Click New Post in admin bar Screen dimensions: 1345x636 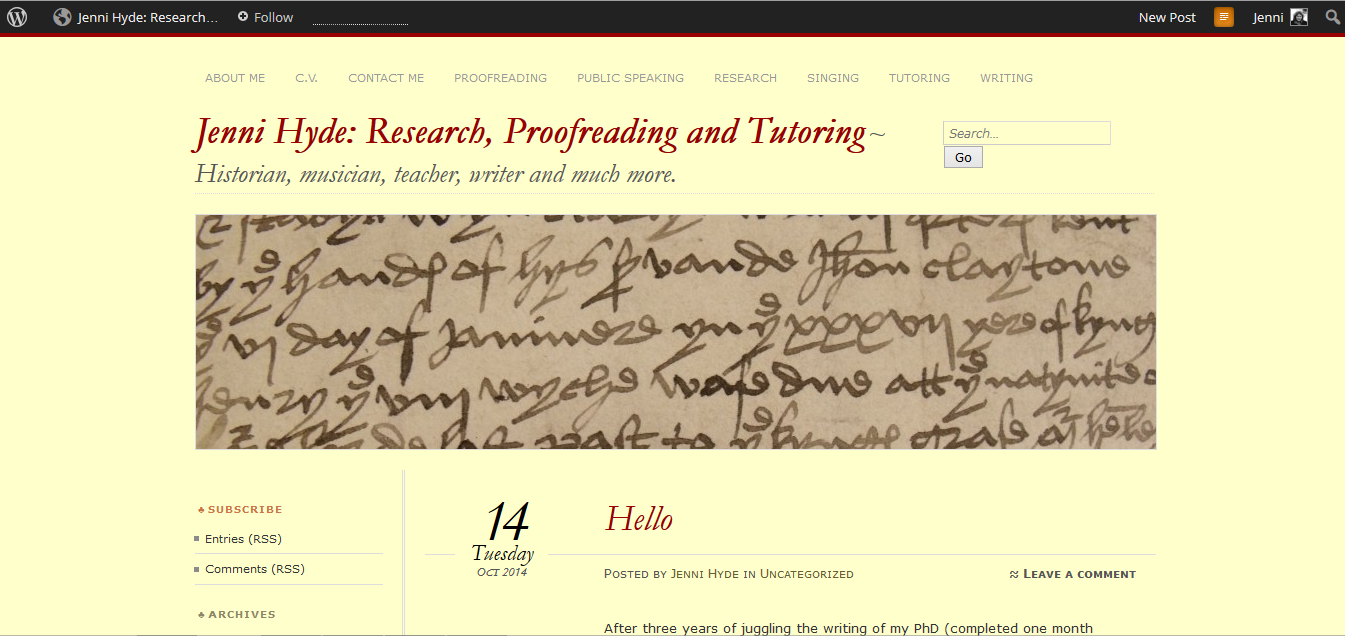pos(1167,17)
